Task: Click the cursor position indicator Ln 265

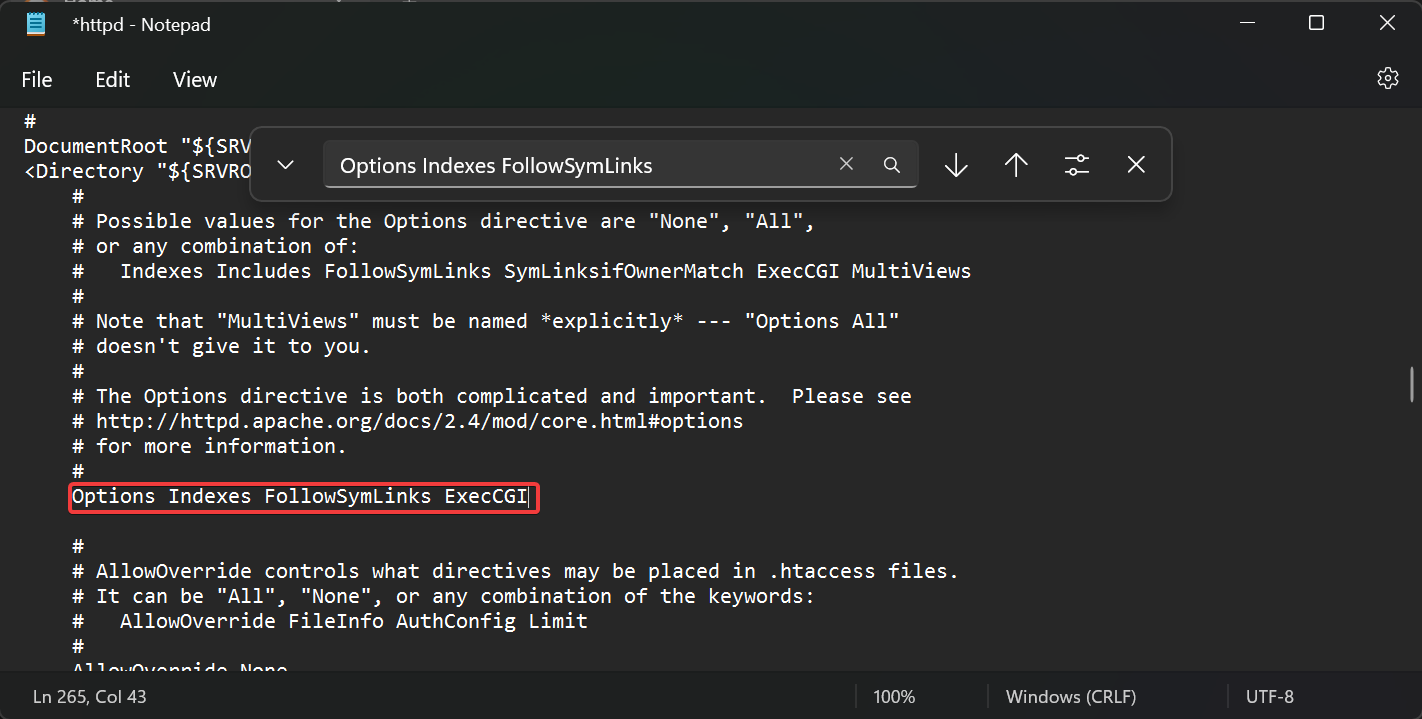Action: [x=90, y=696]
